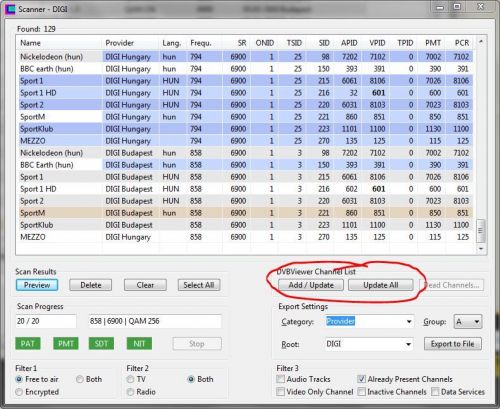Select the BBC earth (hun) DIGI Hungary row
500x409 pixels.
tap(245, 69)
